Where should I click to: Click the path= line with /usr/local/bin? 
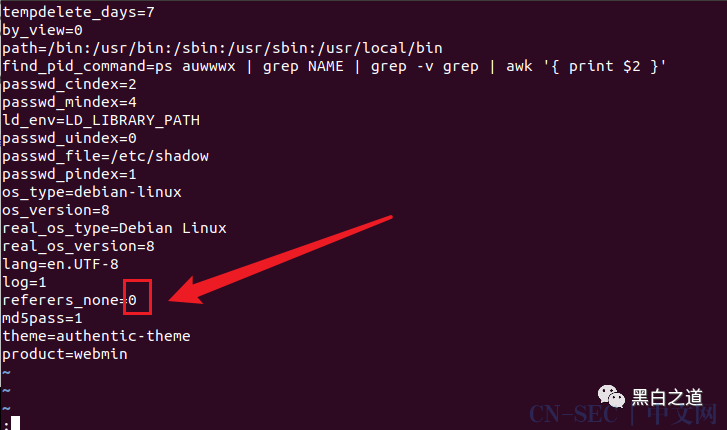[223, 48]
